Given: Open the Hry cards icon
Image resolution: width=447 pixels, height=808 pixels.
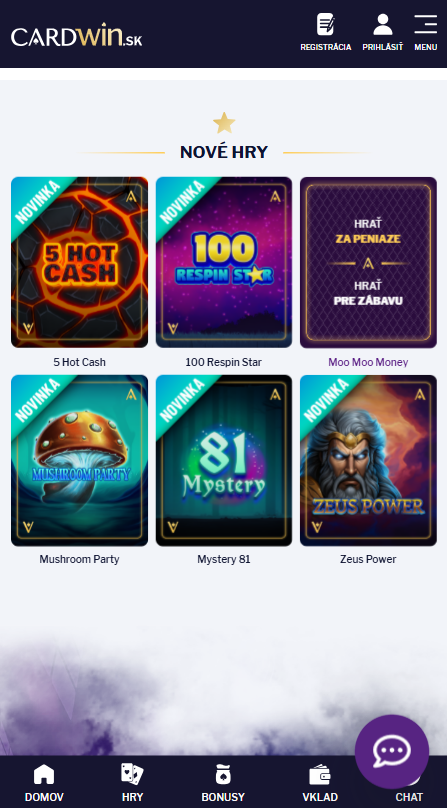Looking at the screenshot, I should click(x=132, y=774).
